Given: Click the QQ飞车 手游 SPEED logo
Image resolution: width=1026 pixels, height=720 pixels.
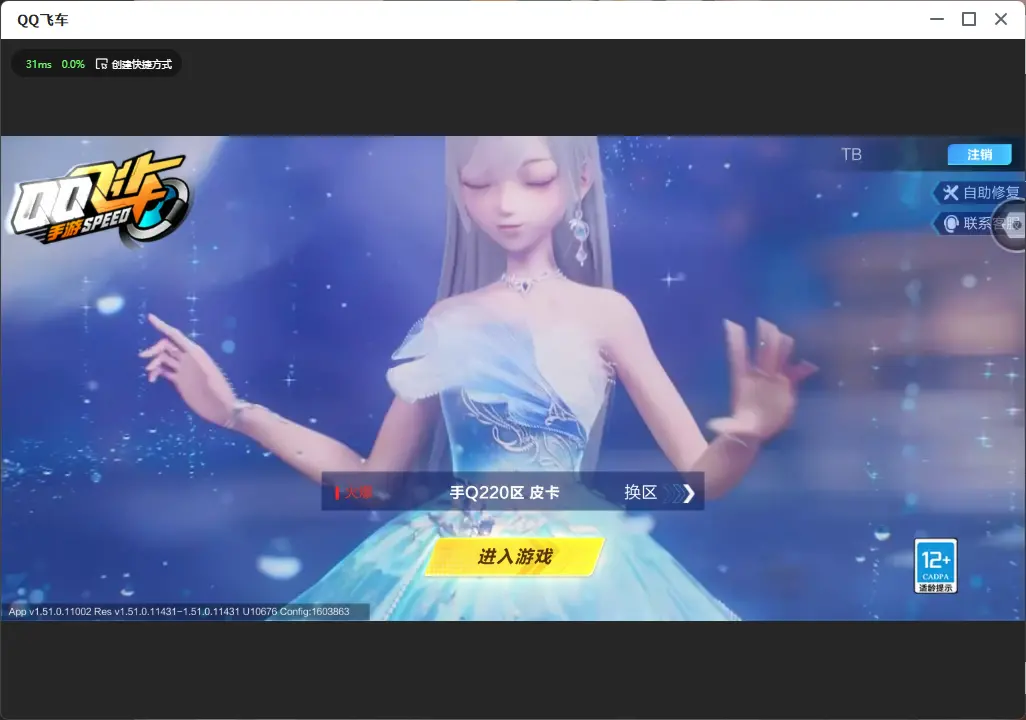Looking at the screenshot, I should coord(98,198).
